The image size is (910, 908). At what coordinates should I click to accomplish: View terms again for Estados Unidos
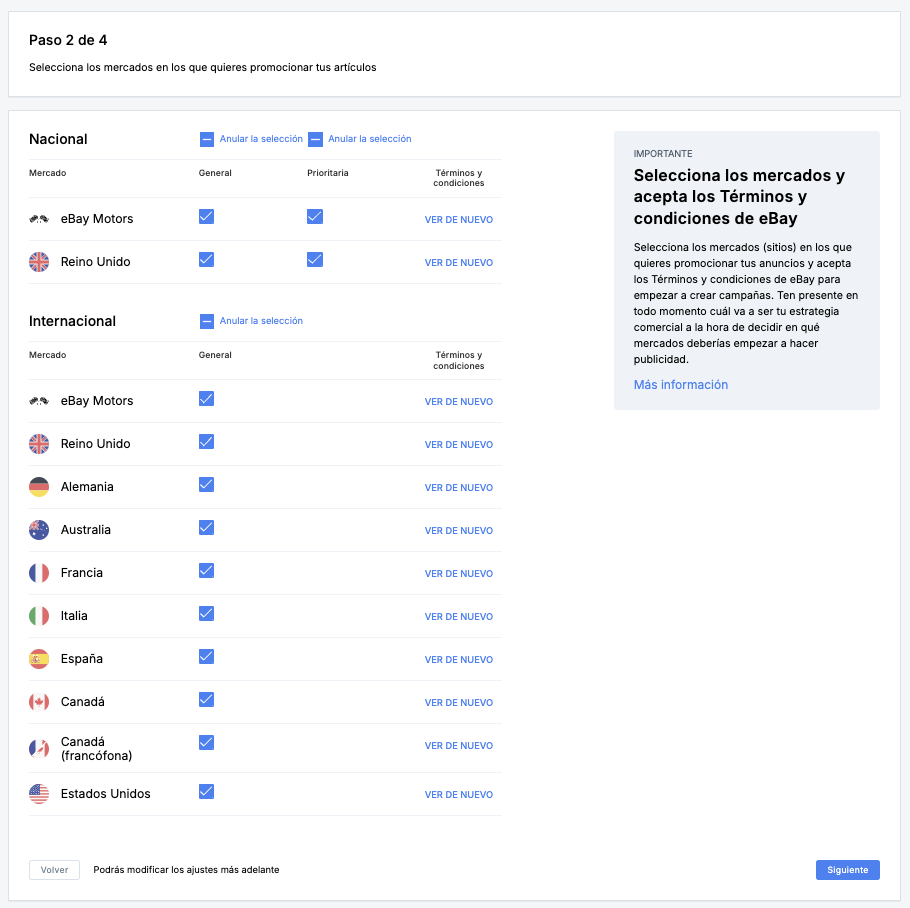[x=458, y=795]
